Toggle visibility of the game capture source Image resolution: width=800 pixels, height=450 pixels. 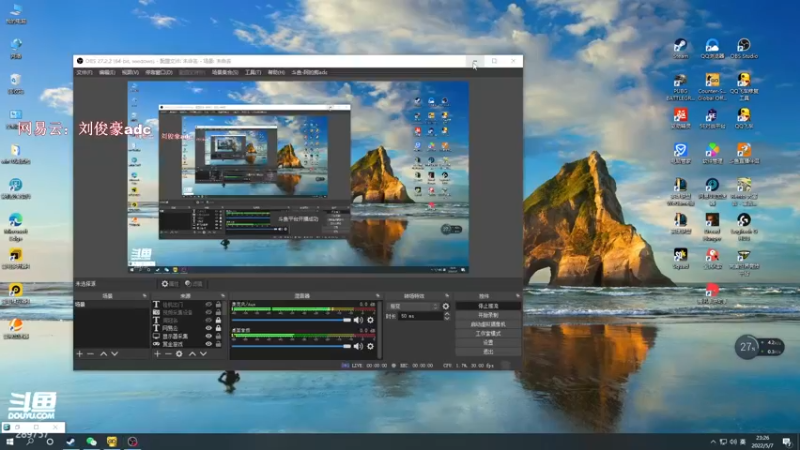click(208, 344)
